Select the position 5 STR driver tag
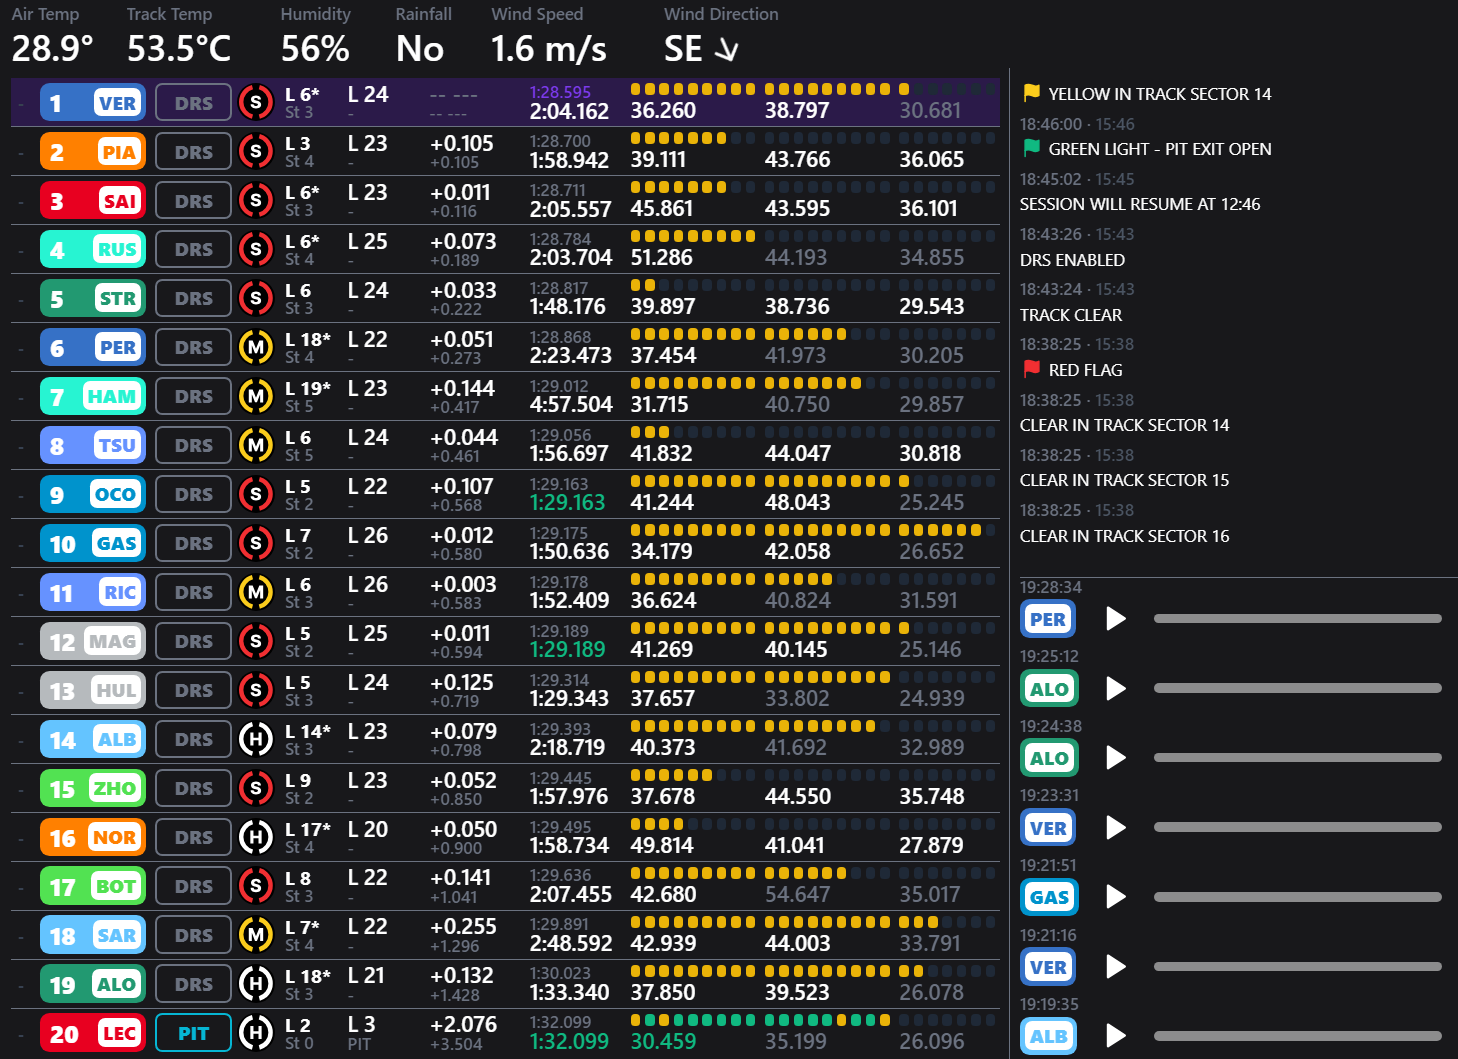This screenshot has height=1059, width=1458. (93, 298)
